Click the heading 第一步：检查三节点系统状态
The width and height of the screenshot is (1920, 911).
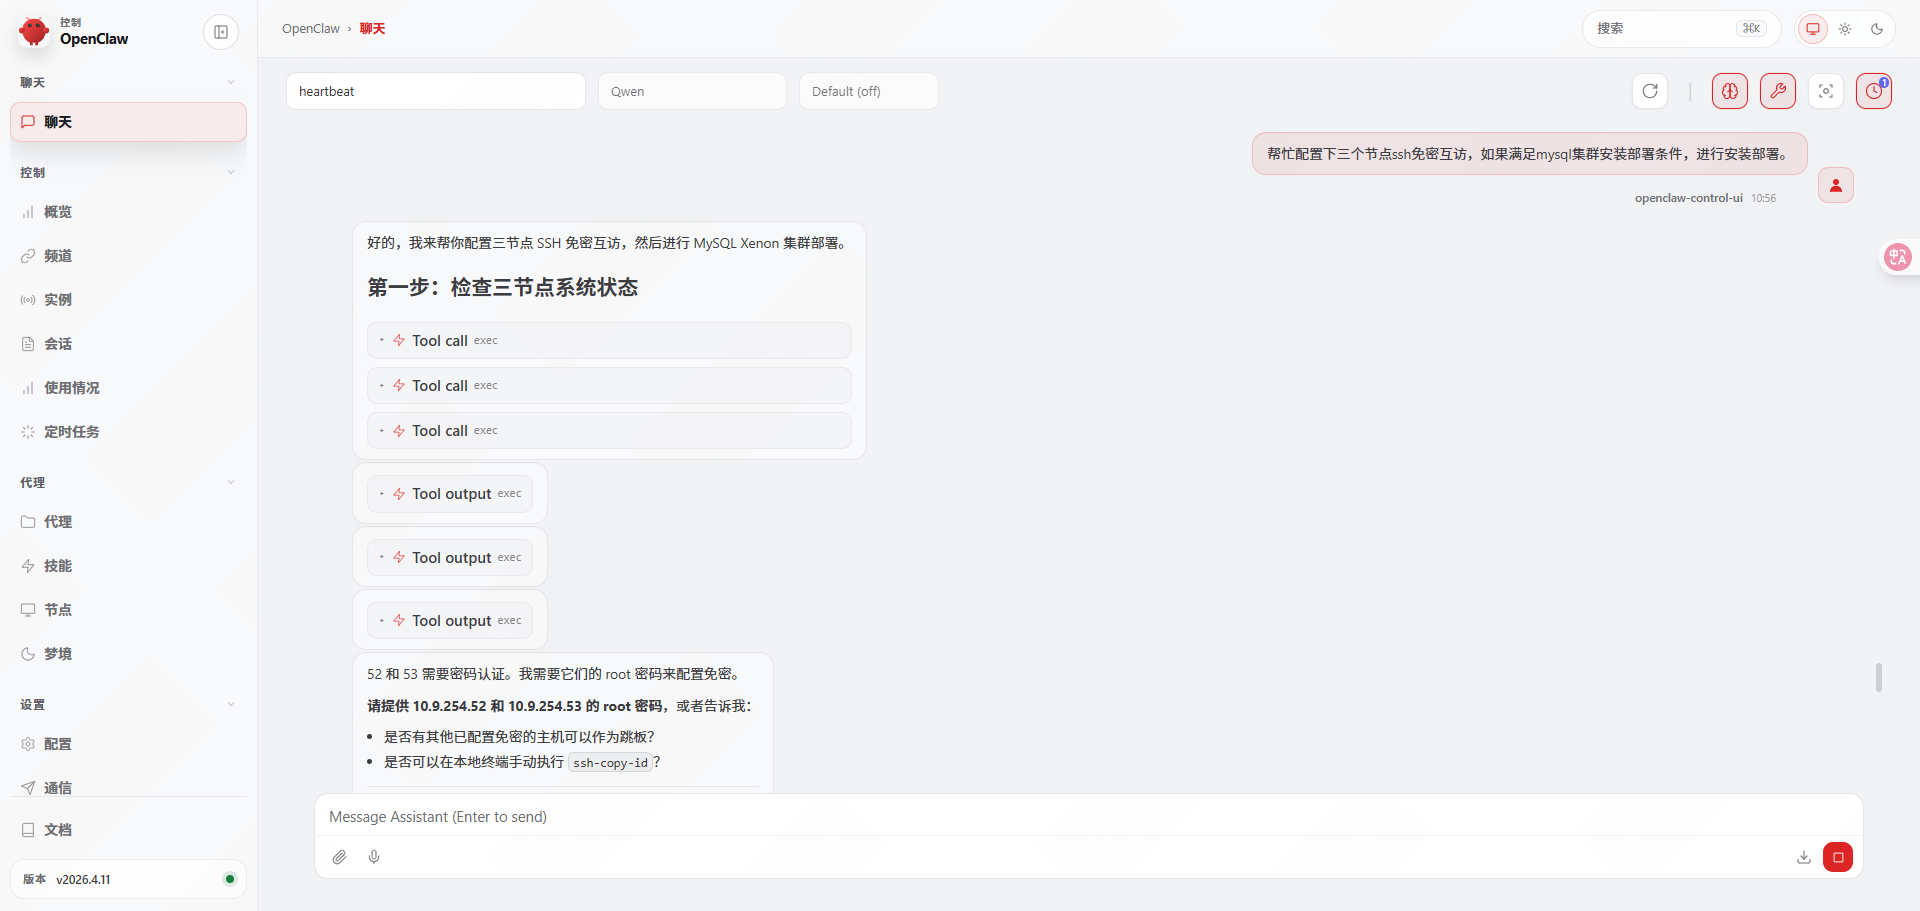click(x=502, y=288)
